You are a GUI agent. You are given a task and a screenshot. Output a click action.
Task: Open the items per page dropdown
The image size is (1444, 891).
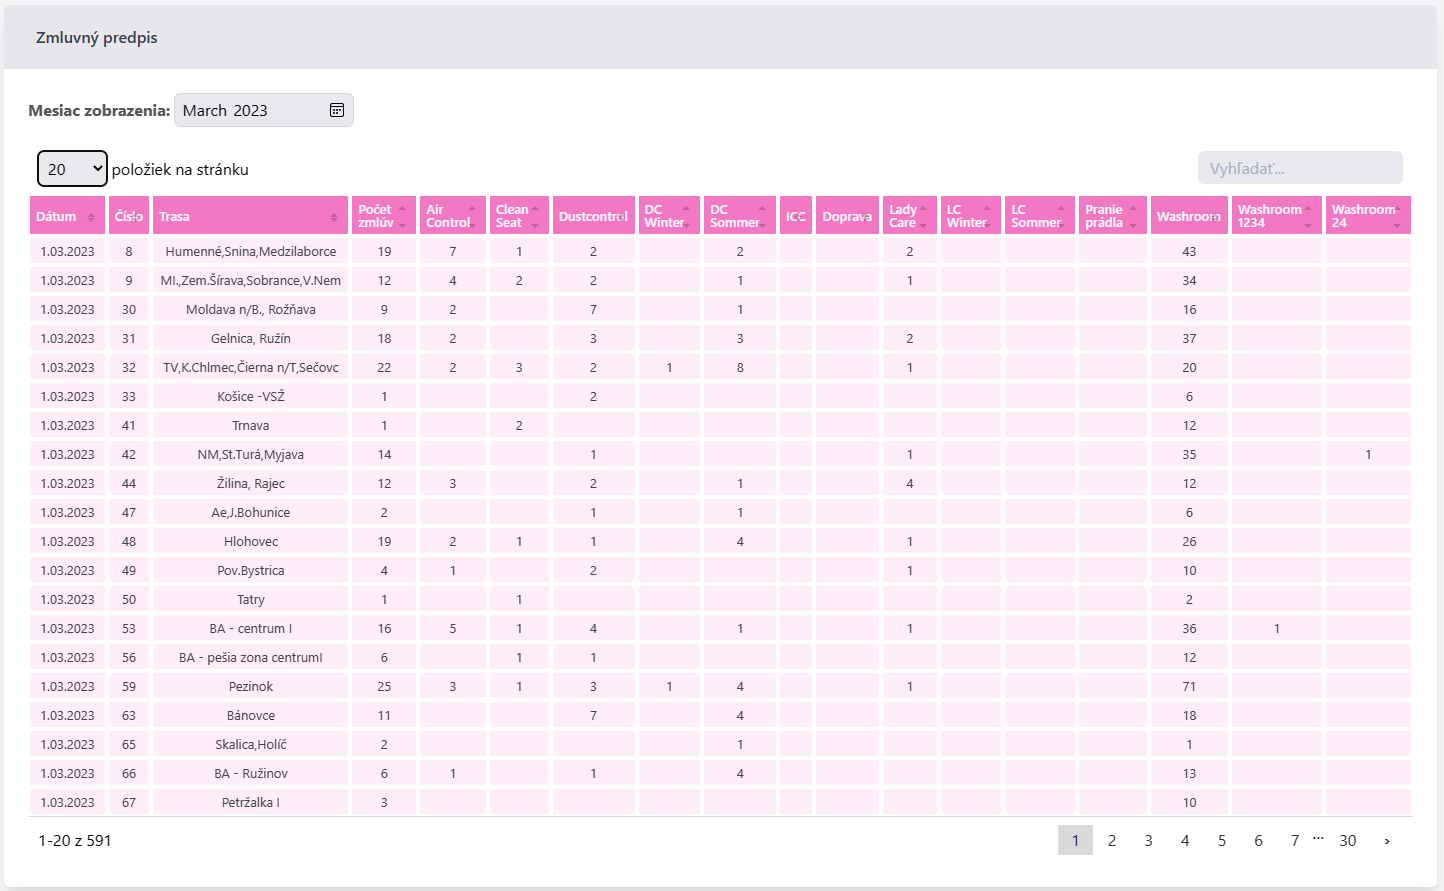pos(72,169)
